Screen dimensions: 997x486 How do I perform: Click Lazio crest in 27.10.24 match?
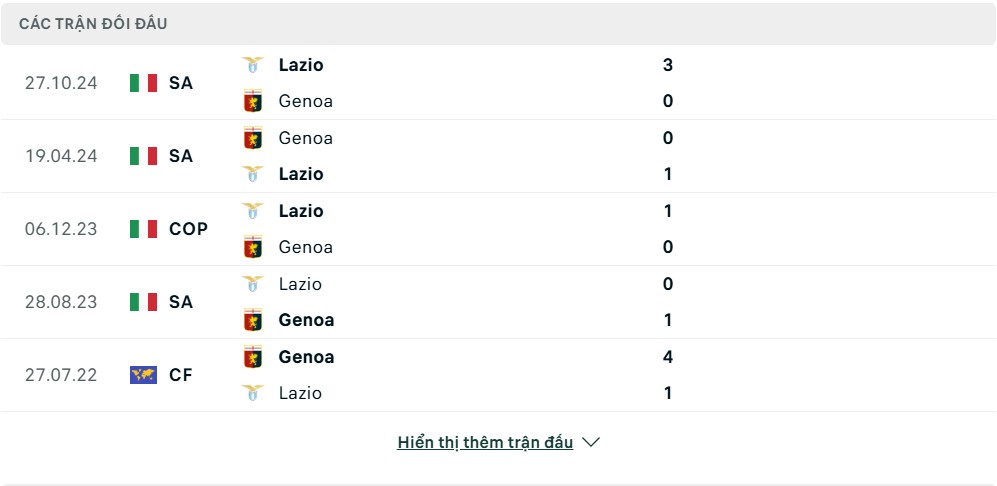pyautogui.click(x=252, y=65)
